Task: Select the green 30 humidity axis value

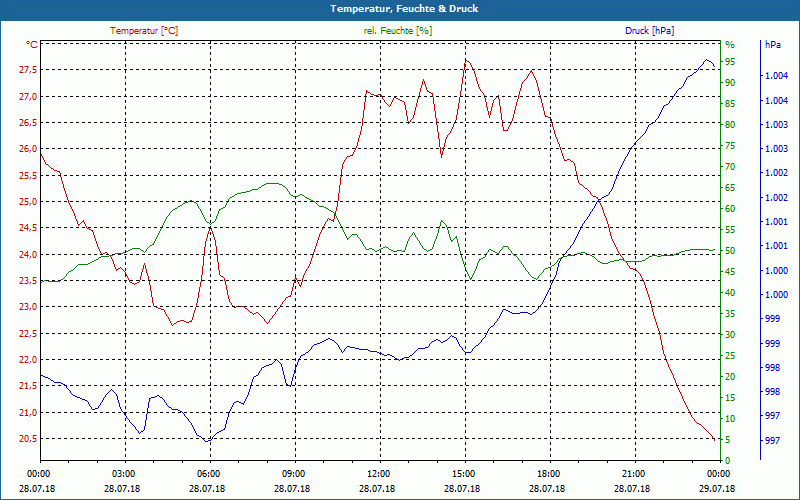Action: (730, 335)
